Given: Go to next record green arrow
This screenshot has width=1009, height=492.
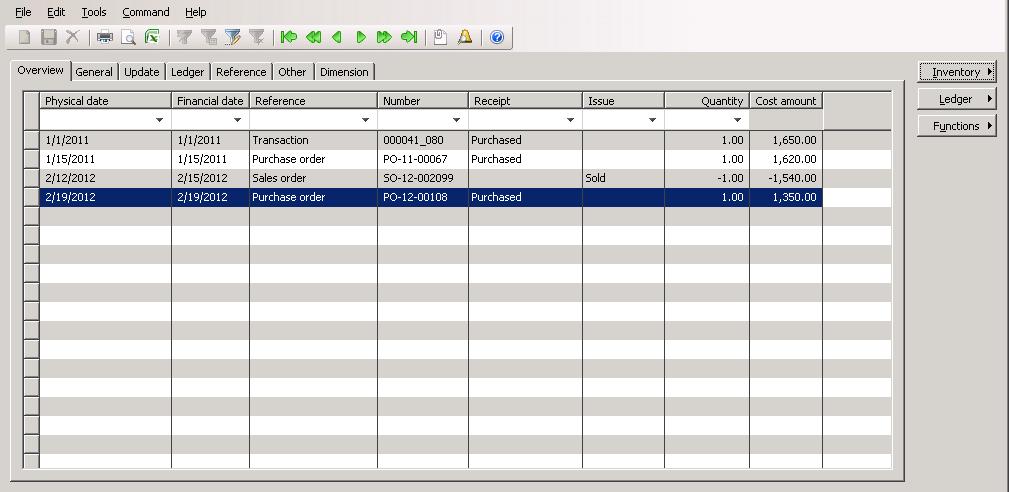Looking at the screenshot, I should pyautogui.click(x=360, y=37).
